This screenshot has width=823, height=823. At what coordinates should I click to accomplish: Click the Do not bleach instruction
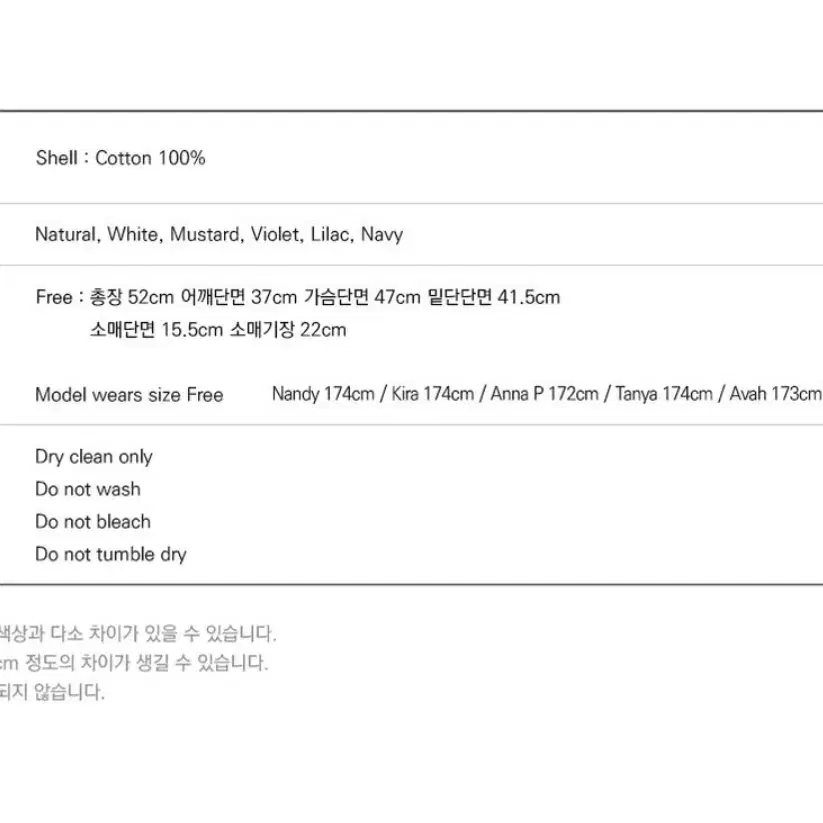[x=93, y=522]
